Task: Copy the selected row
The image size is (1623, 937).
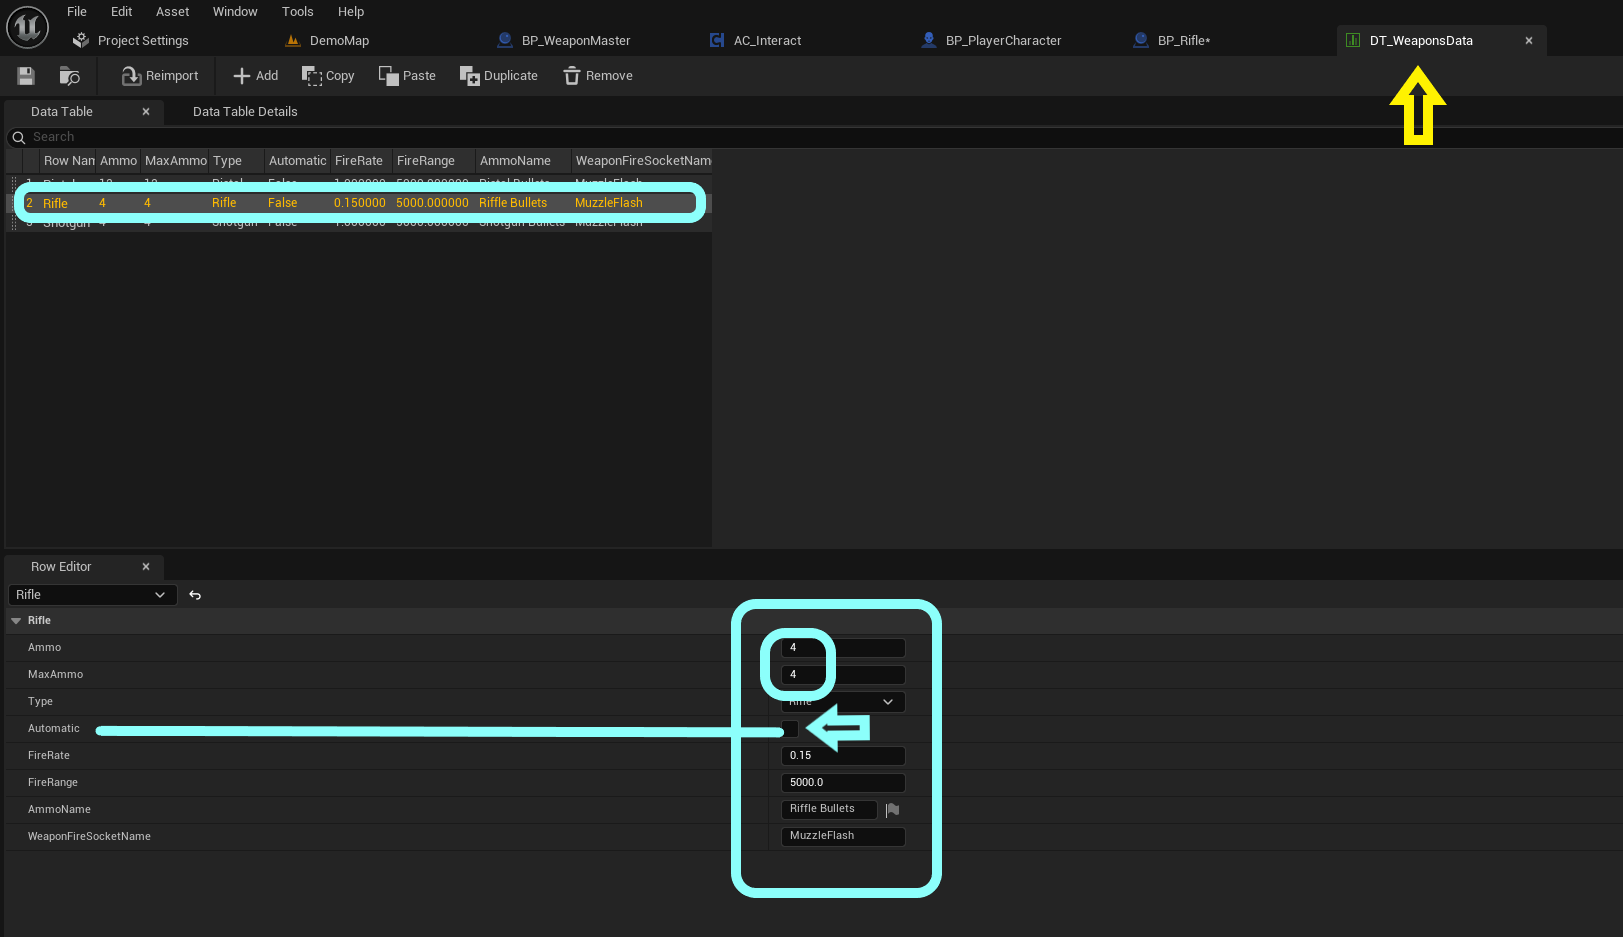Action: coord(328,76)
